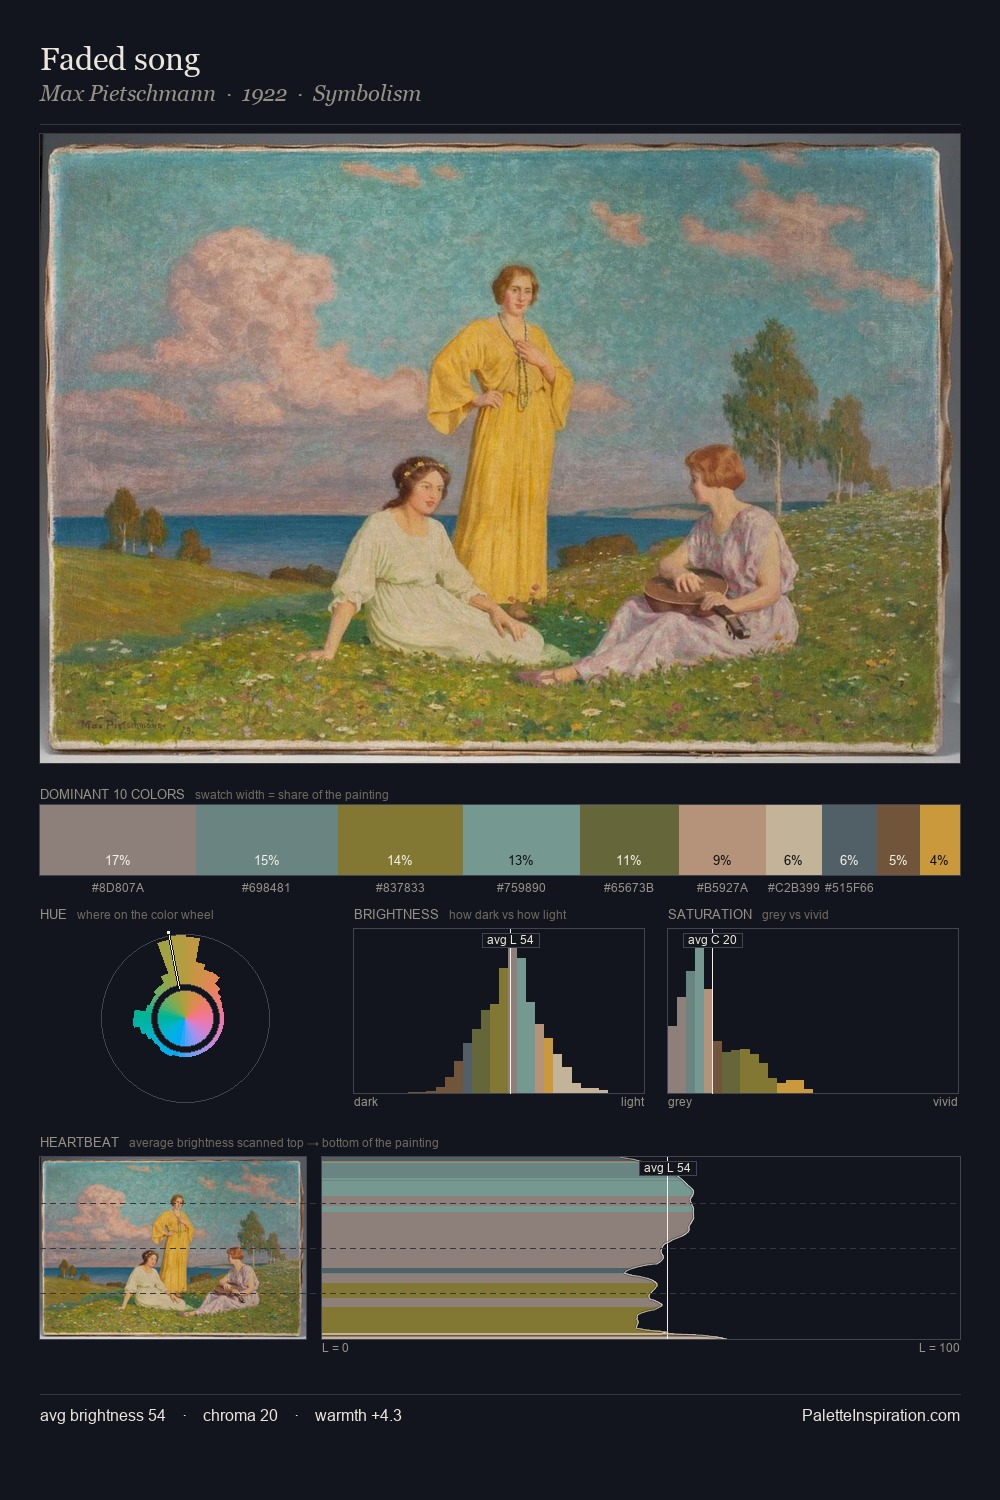
Task: Click hex code #515F66
Action: (849, 888)
